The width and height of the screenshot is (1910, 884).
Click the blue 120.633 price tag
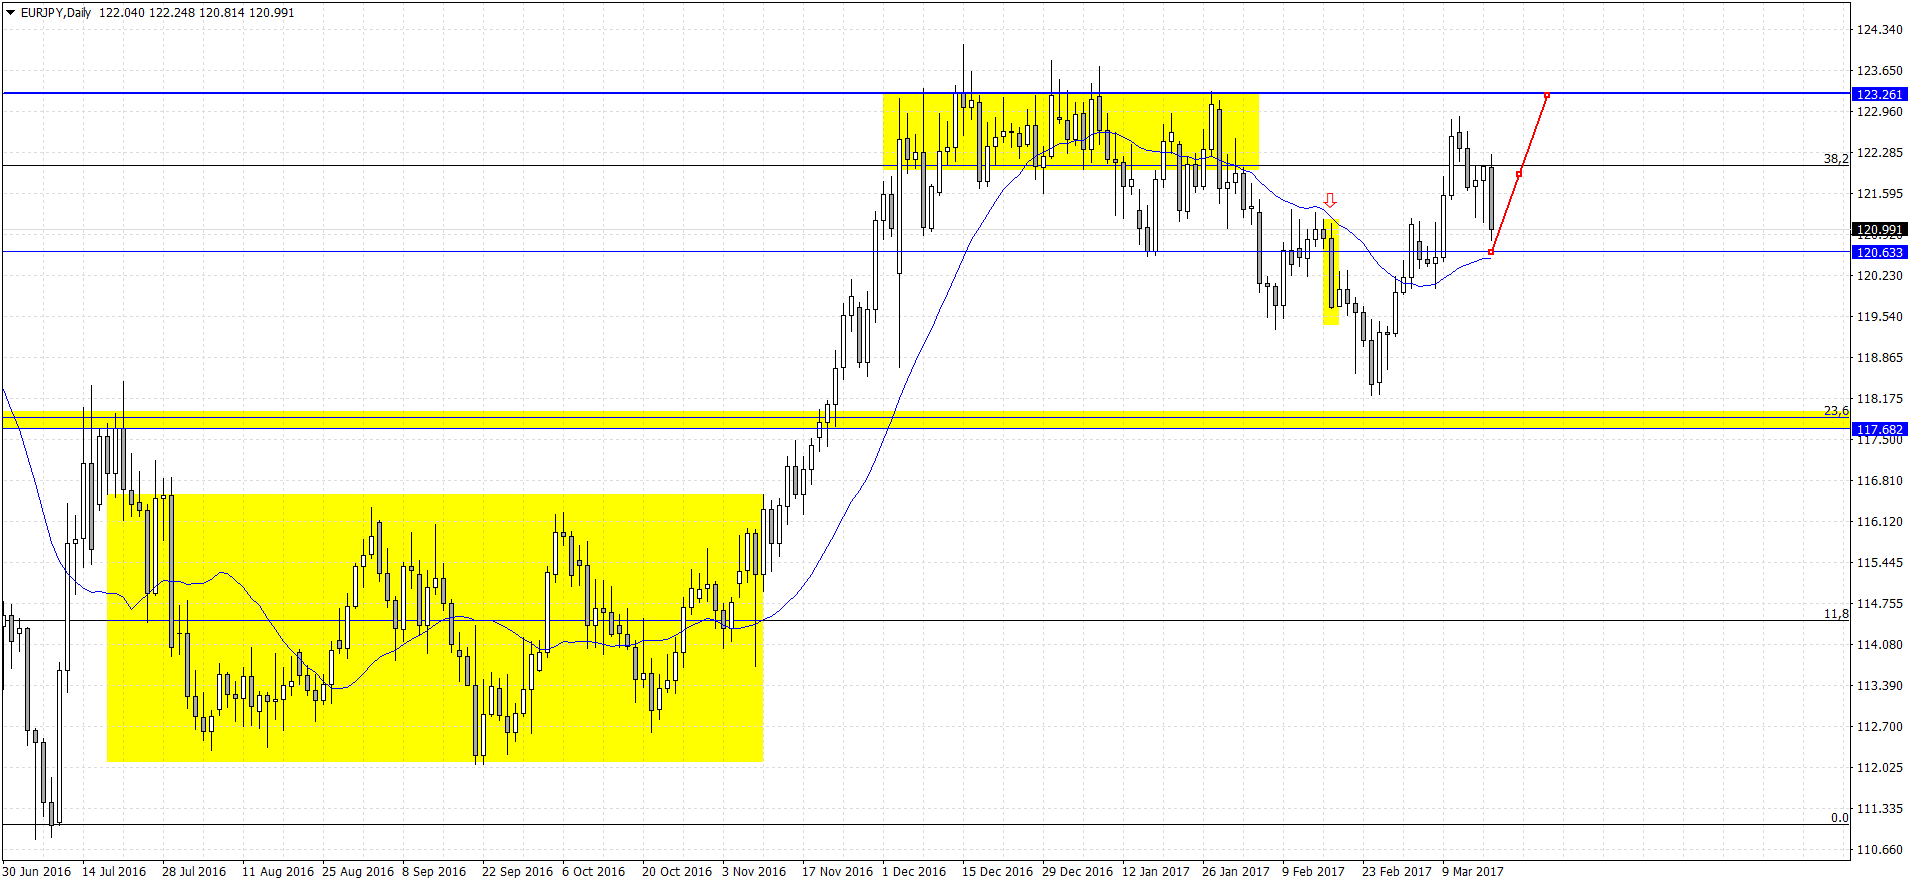tap(1880, 253)
